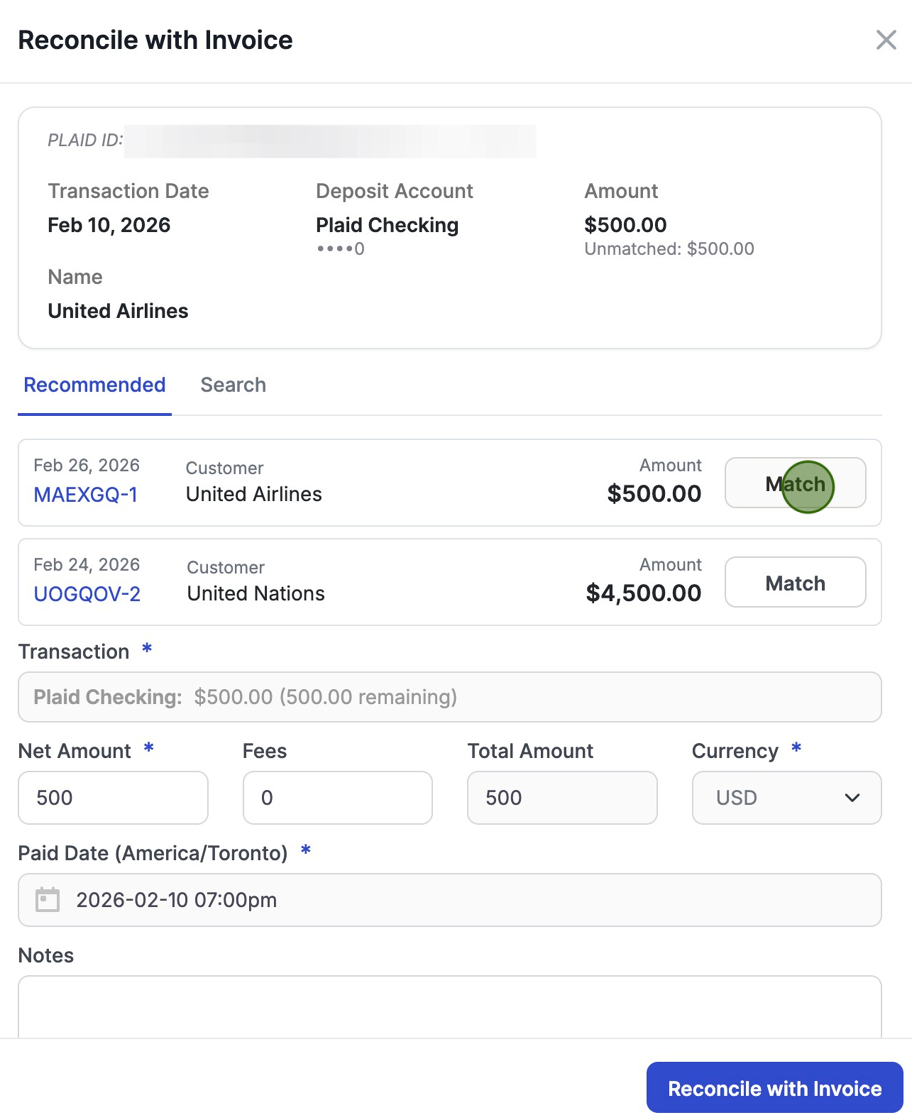Screen dimensions: 912x1120
Task: Click the United Nations customer name
Action: [x=256, y=594]
